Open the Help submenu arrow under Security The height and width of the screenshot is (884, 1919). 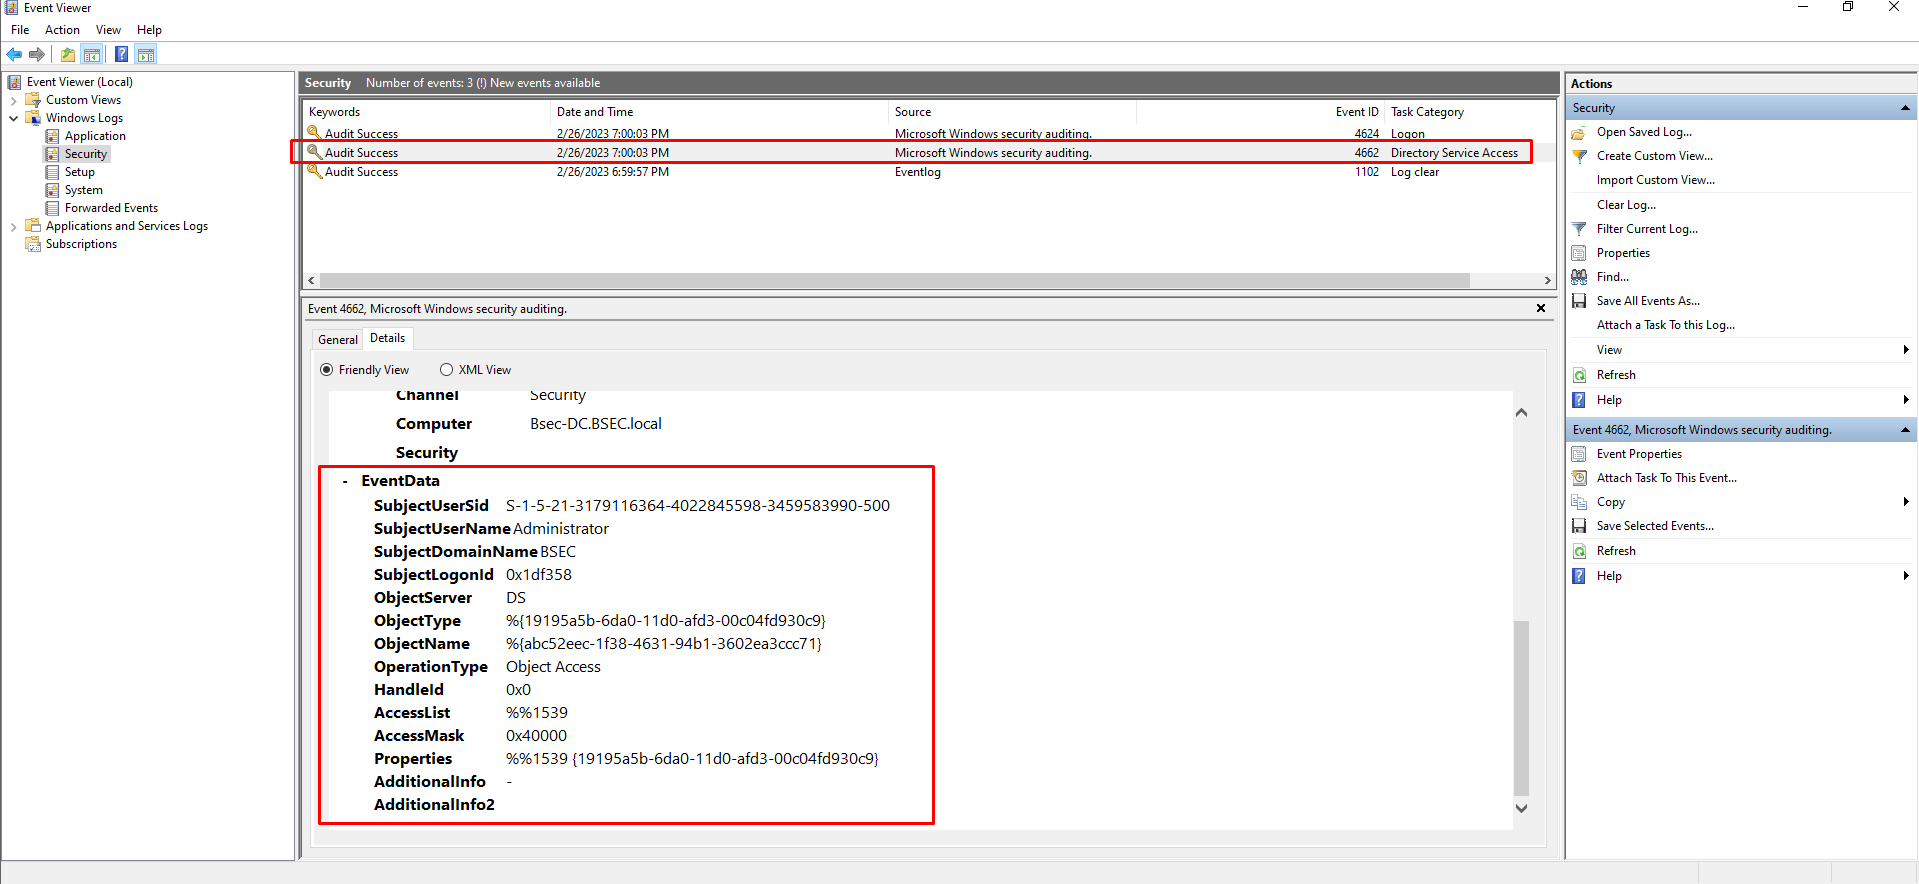tap(1906, 400)
